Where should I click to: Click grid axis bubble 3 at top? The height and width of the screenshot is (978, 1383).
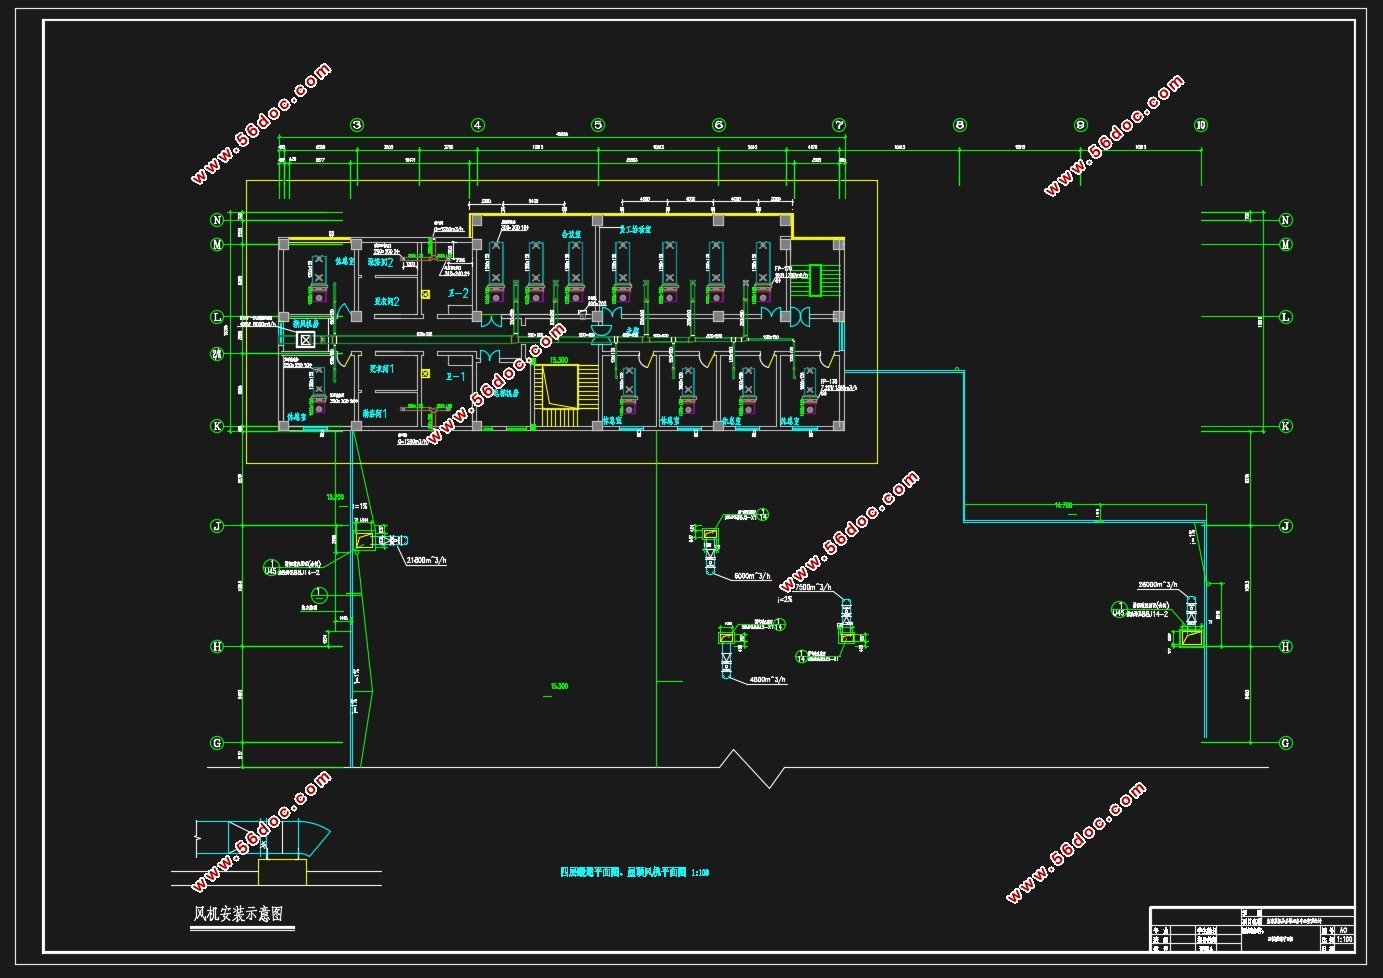click(x=357, y=125)
